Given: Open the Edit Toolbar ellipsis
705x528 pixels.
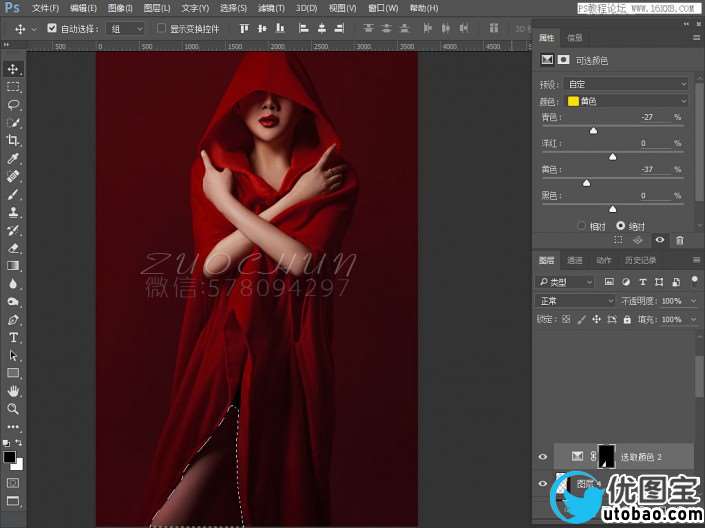Looking at the screenshot, I should (x=13, y=427).
